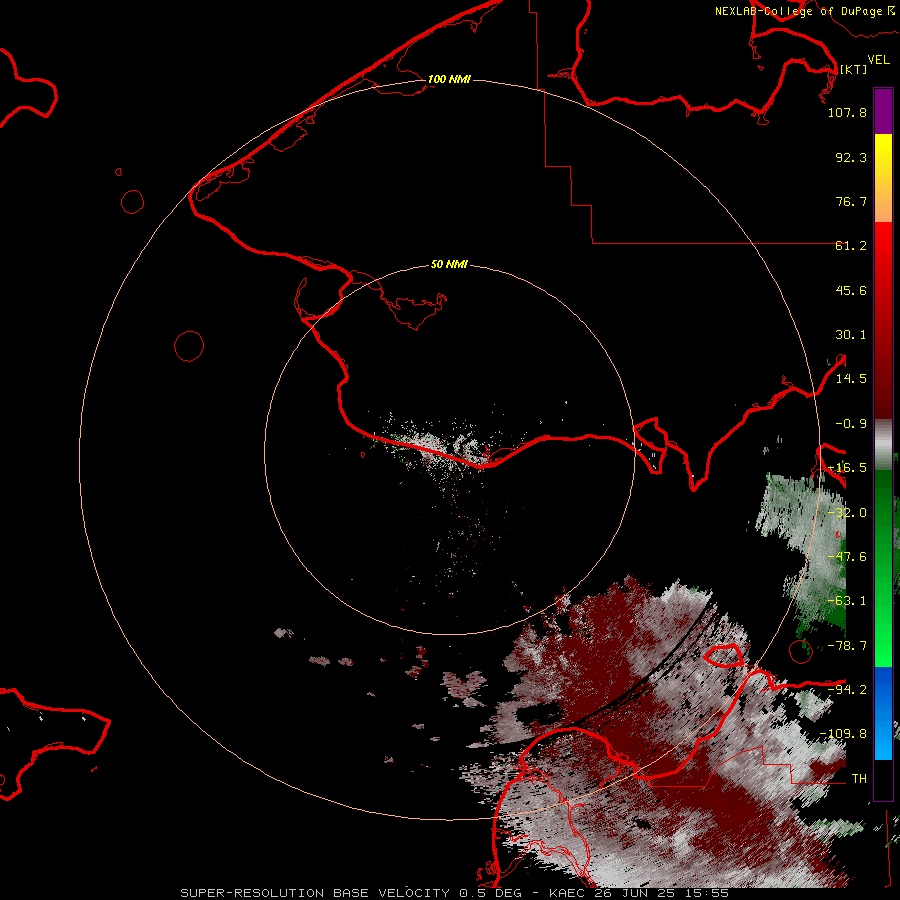Select the 14.5 scale value
Viewport: 900px width, 900px height.
point(851,379)
